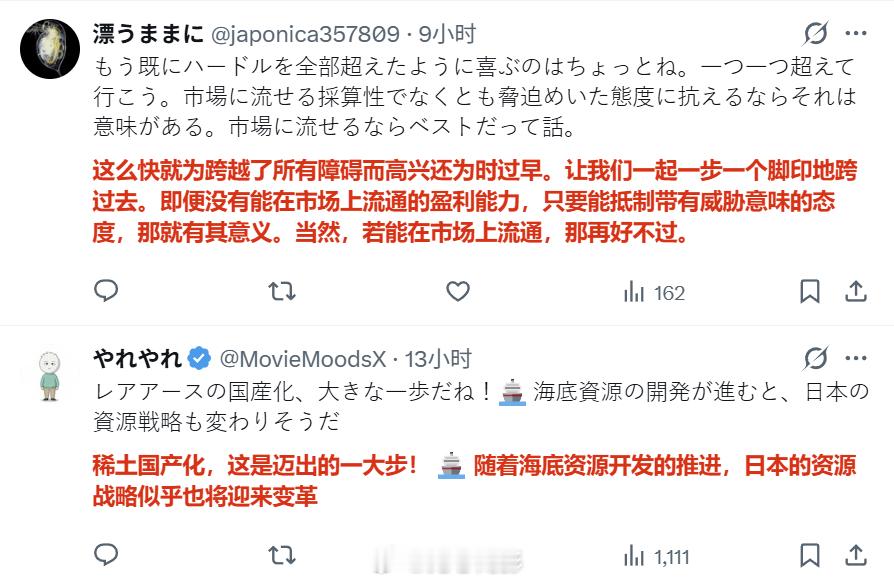Open the やれやれ cartoon avatar
The width and height of the screenshot is (894, 582).
click(50, 375)
